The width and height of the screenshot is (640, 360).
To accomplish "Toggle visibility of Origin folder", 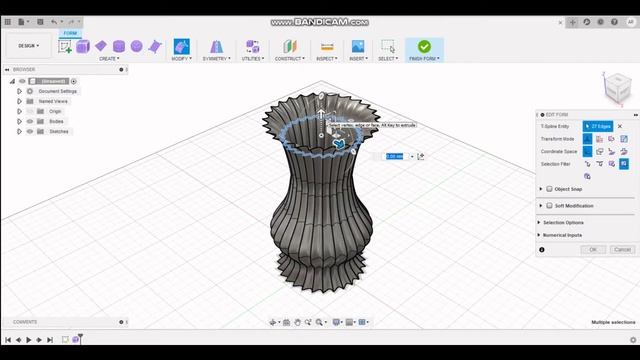I will (30, 111).
